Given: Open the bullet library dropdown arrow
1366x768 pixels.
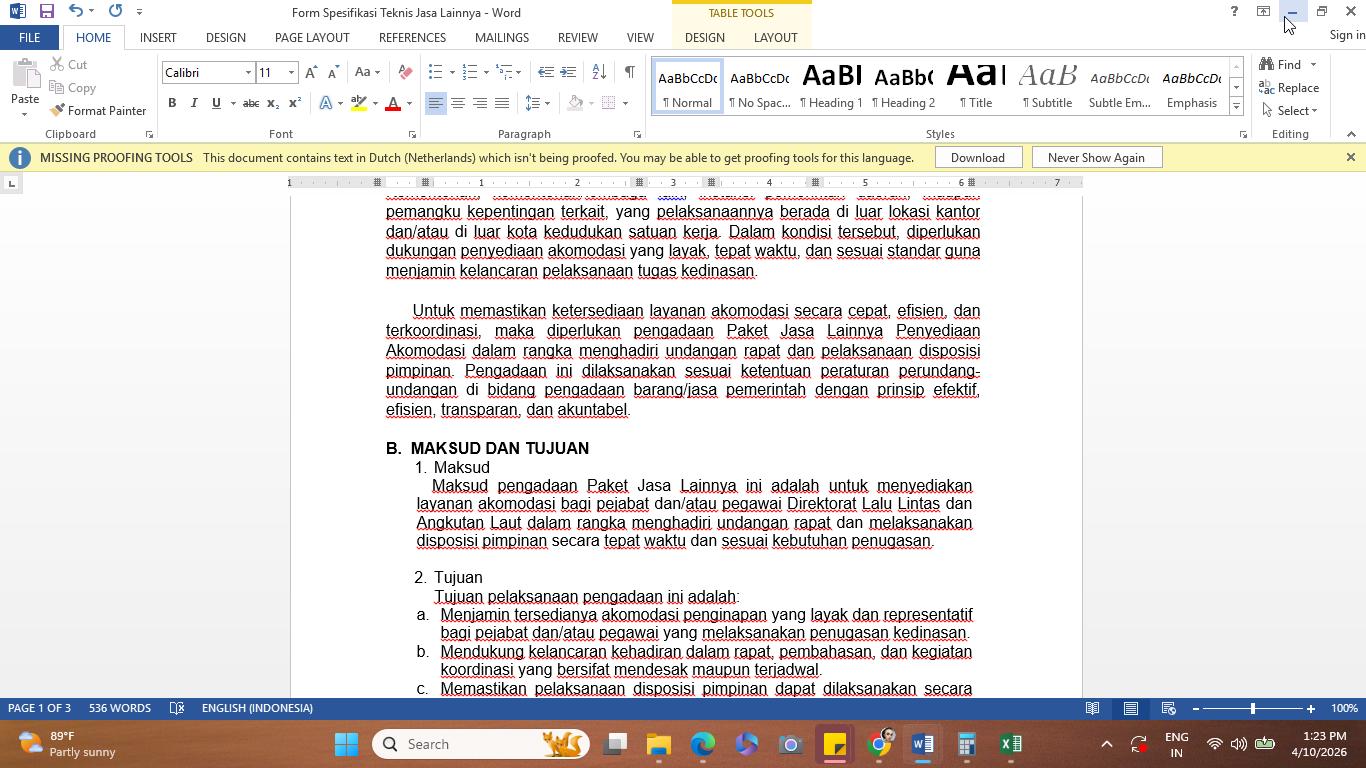Looking at the screenshot, I should coord(452,72).
